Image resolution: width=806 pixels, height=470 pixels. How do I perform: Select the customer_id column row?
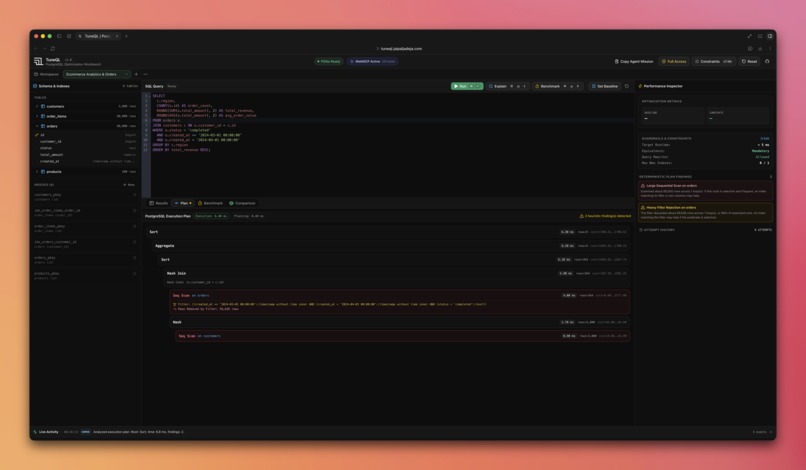tap(85, 141)
